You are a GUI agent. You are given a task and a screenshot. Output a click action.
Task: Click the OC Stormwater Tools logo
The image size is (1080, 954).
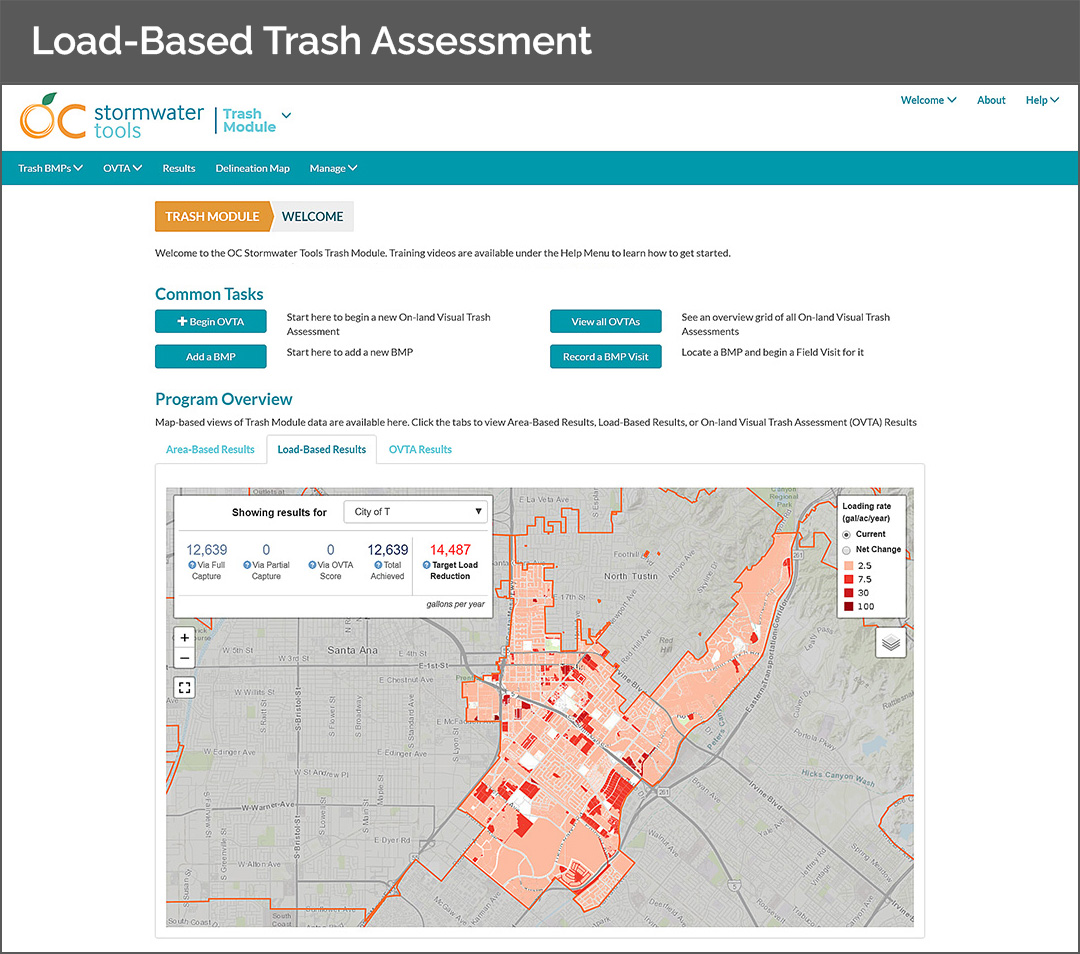(x=112, y=117)
